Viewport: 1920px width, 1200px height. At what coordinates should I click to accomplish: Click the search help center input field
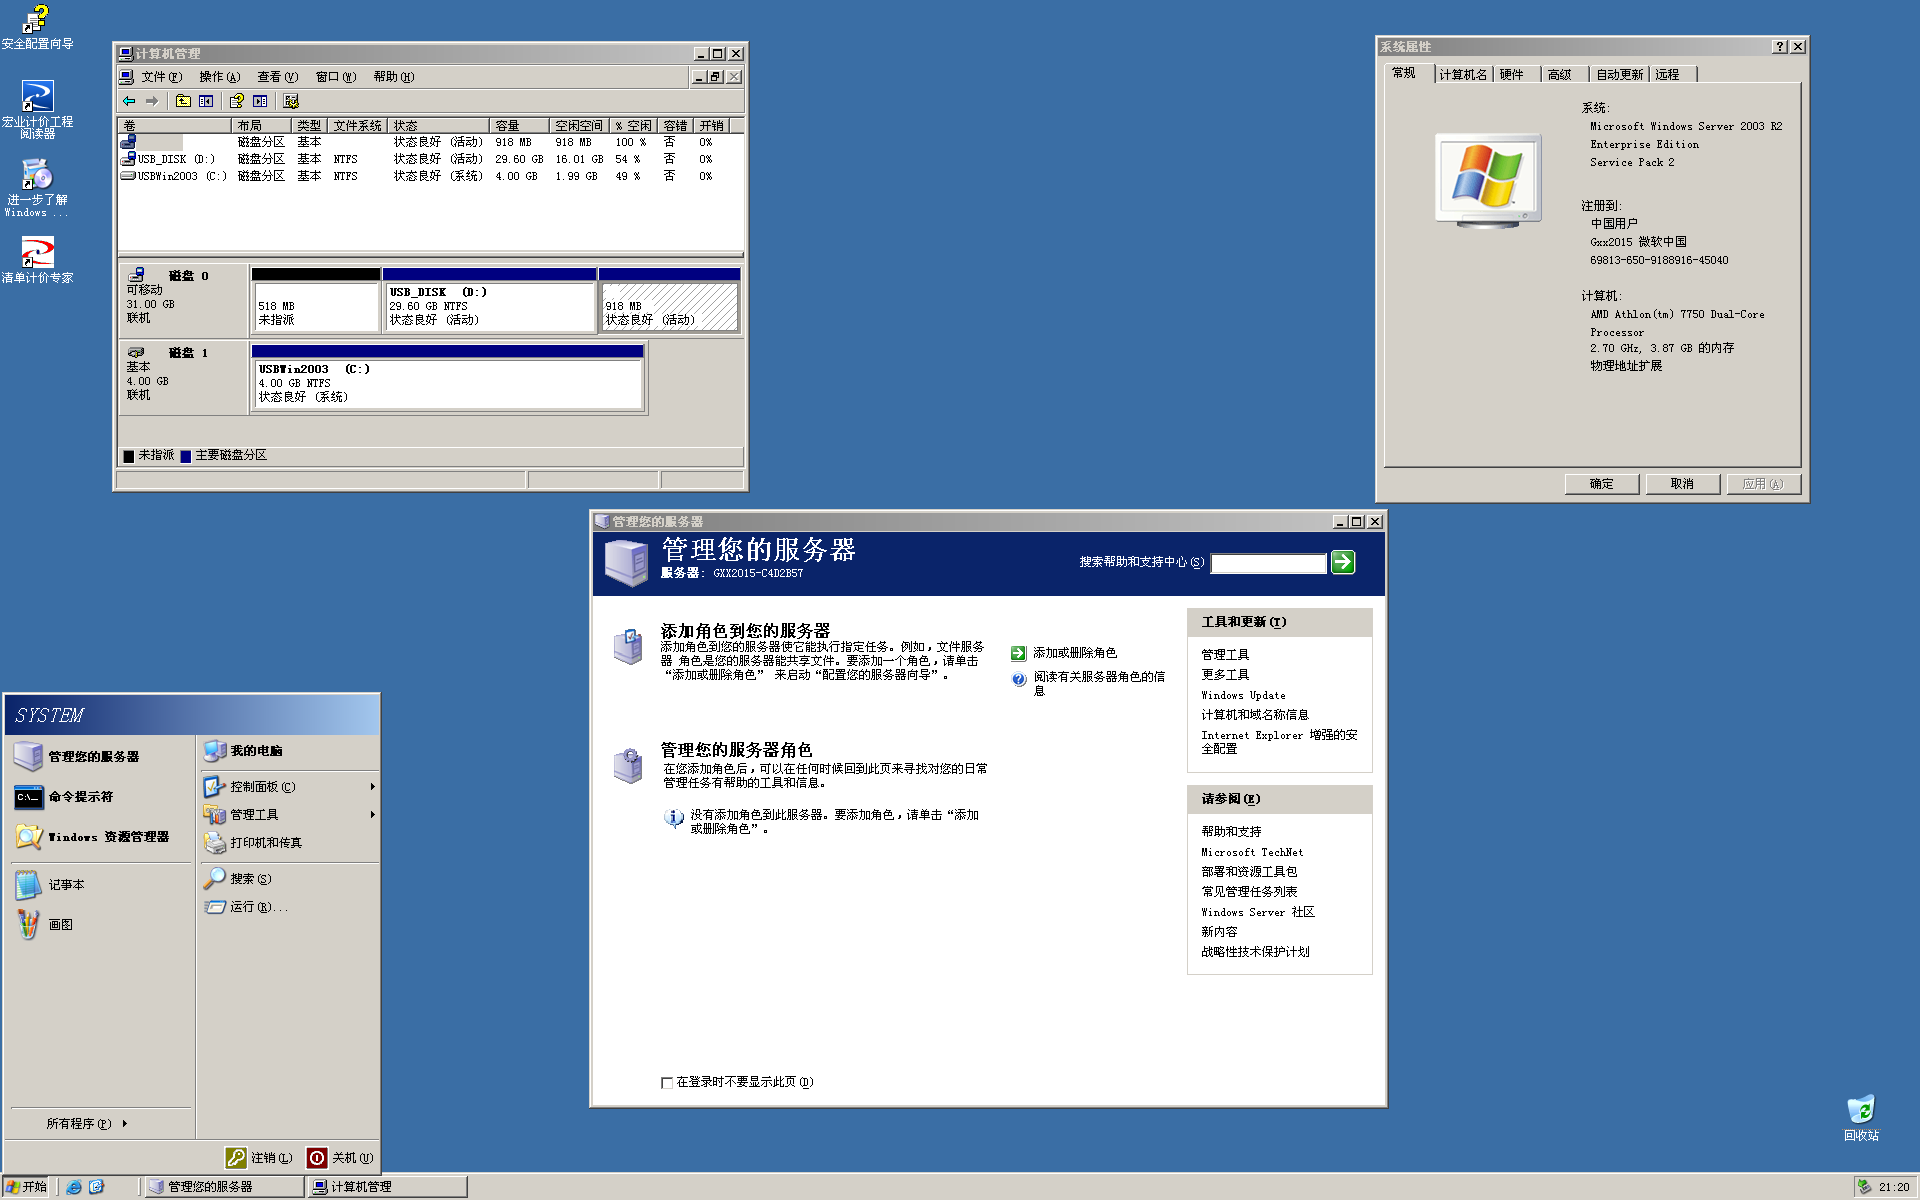(x=1268, y=563)
